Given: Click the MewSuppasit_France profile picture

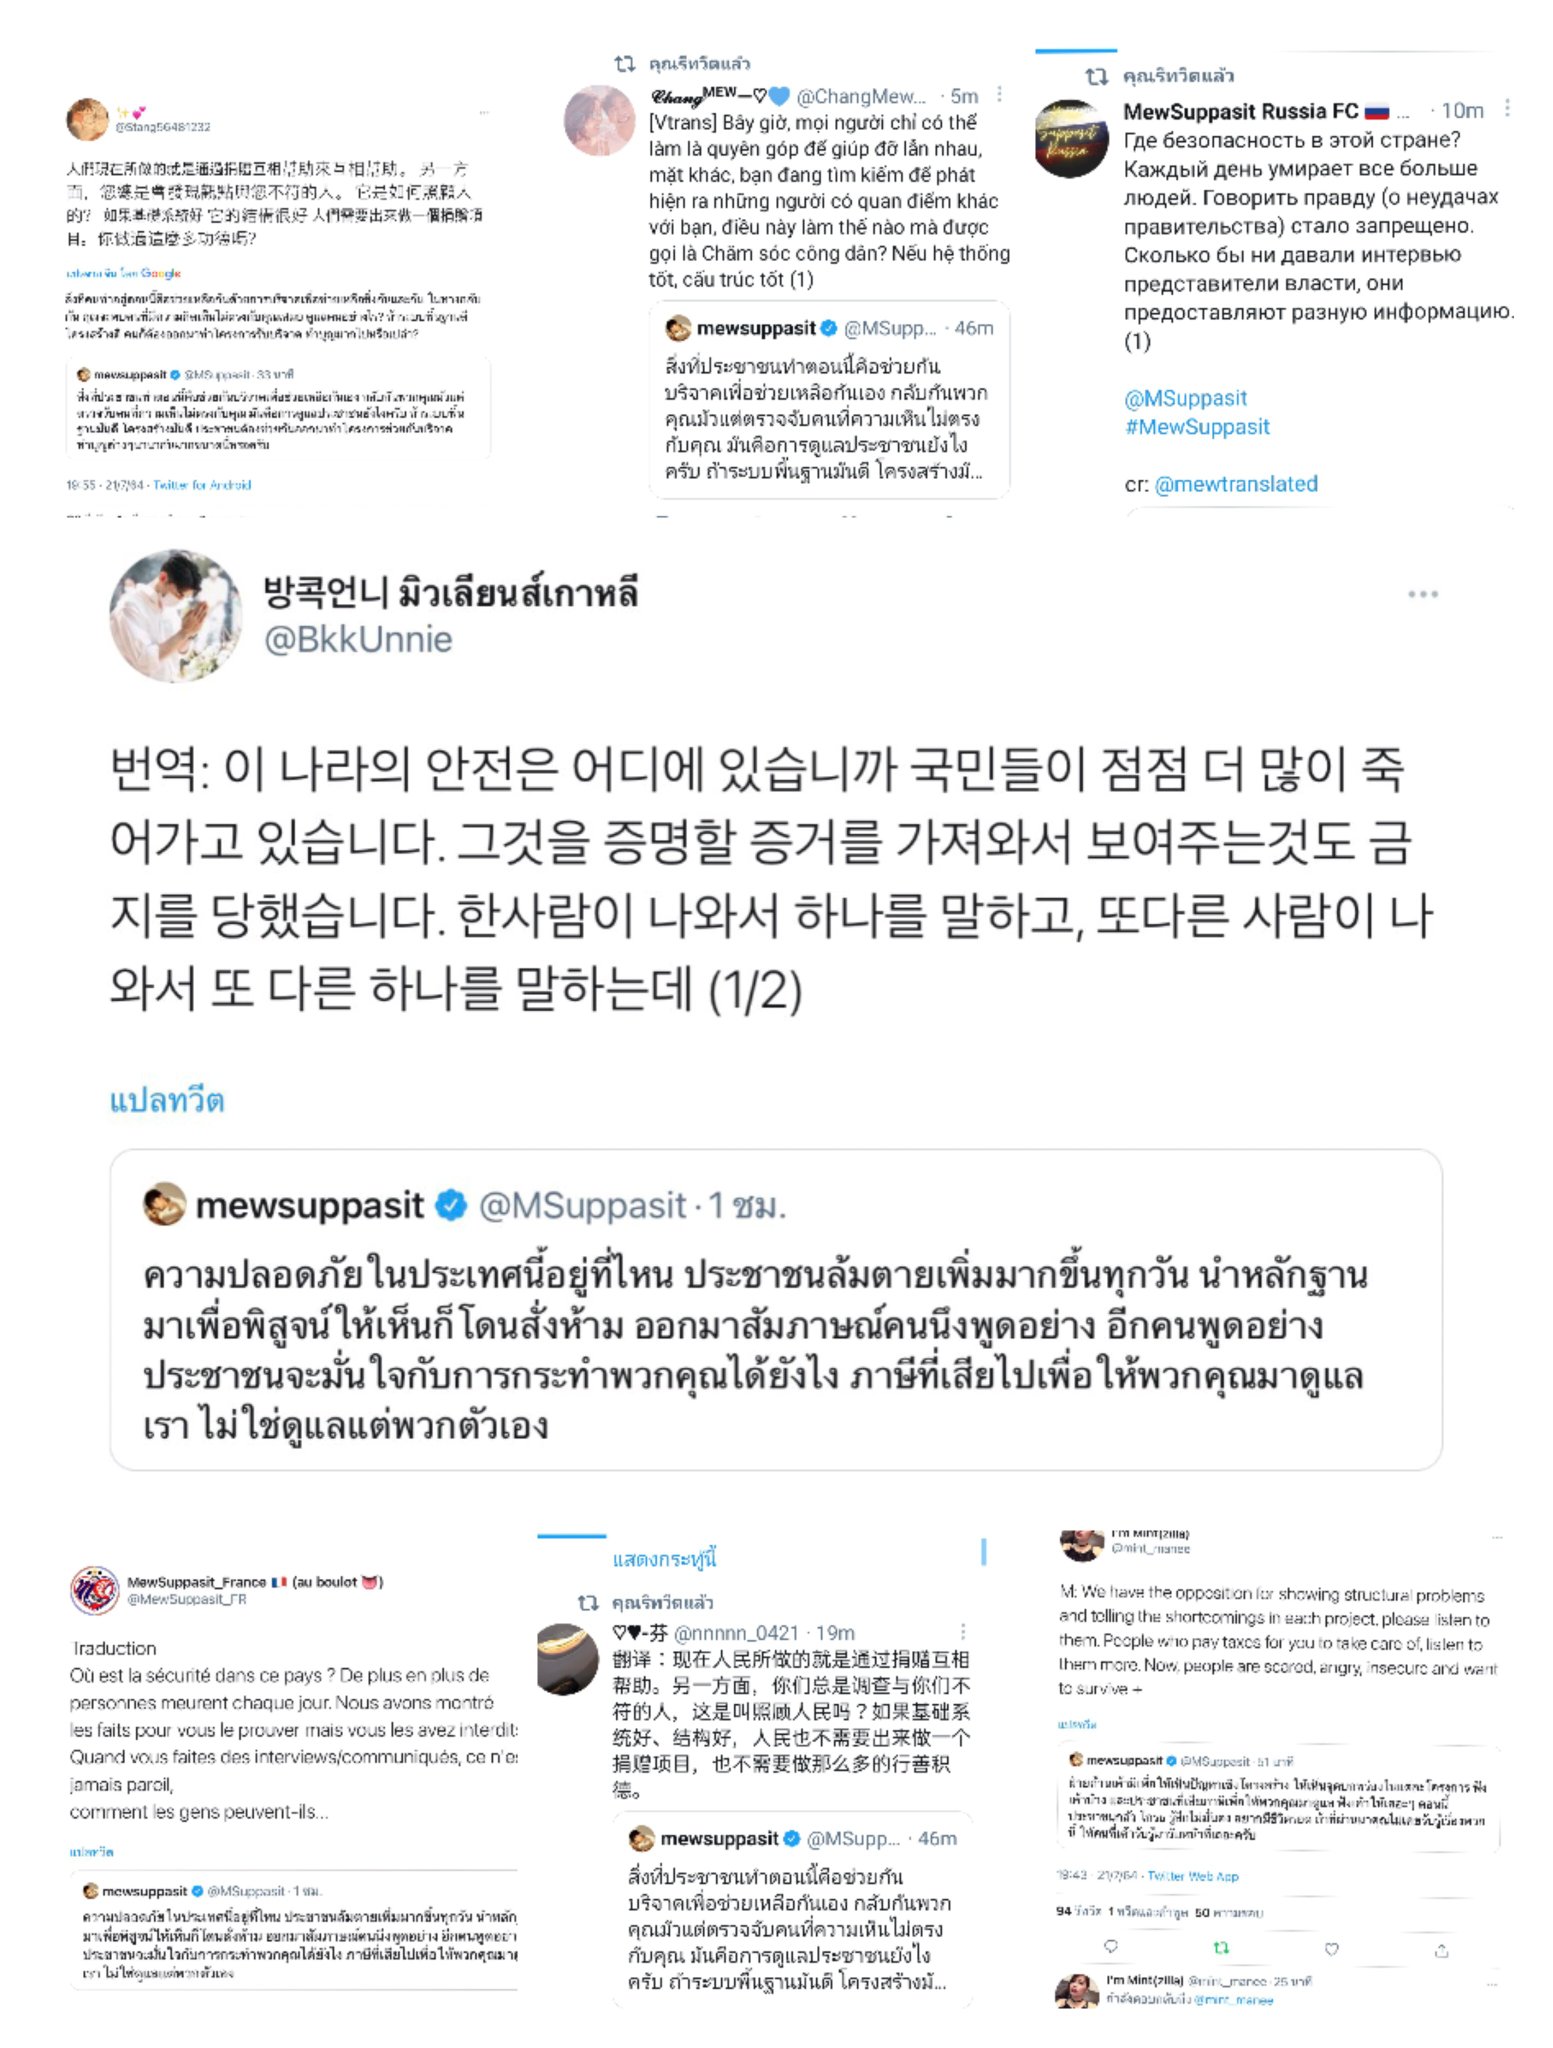Looking at the screenshot, I should [x=95, y=1589].
